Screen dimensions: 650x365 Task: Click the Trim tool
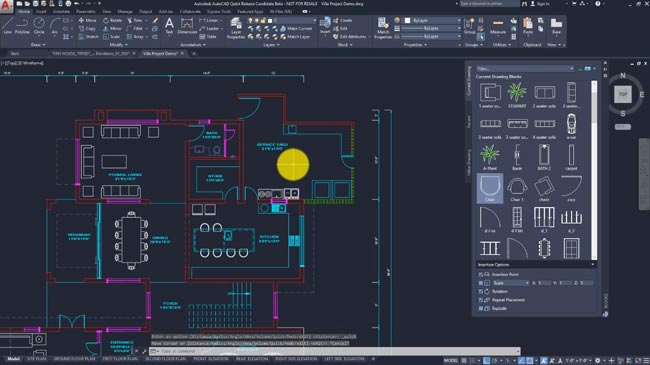point(134,20)
